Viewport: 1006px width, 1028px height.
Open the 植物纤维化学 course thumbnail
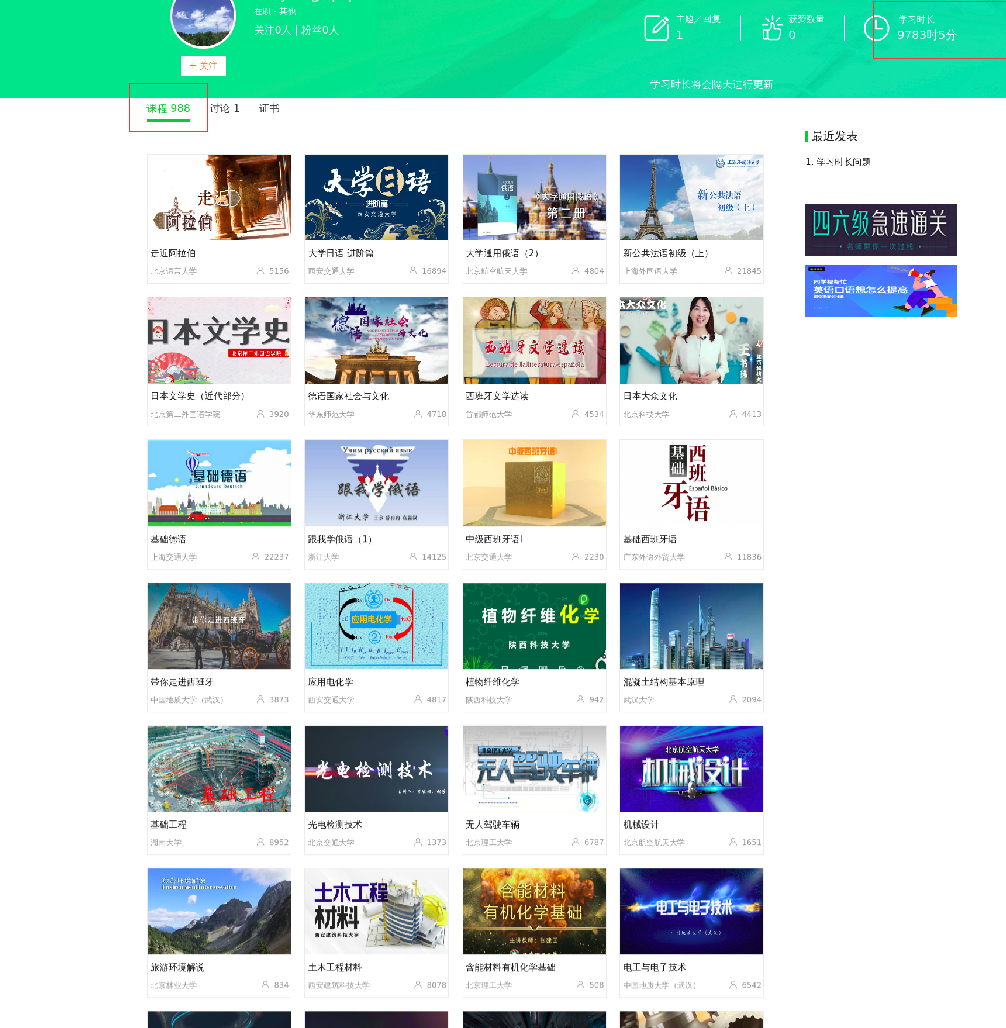pyautogui.click(x=534, y=626)
